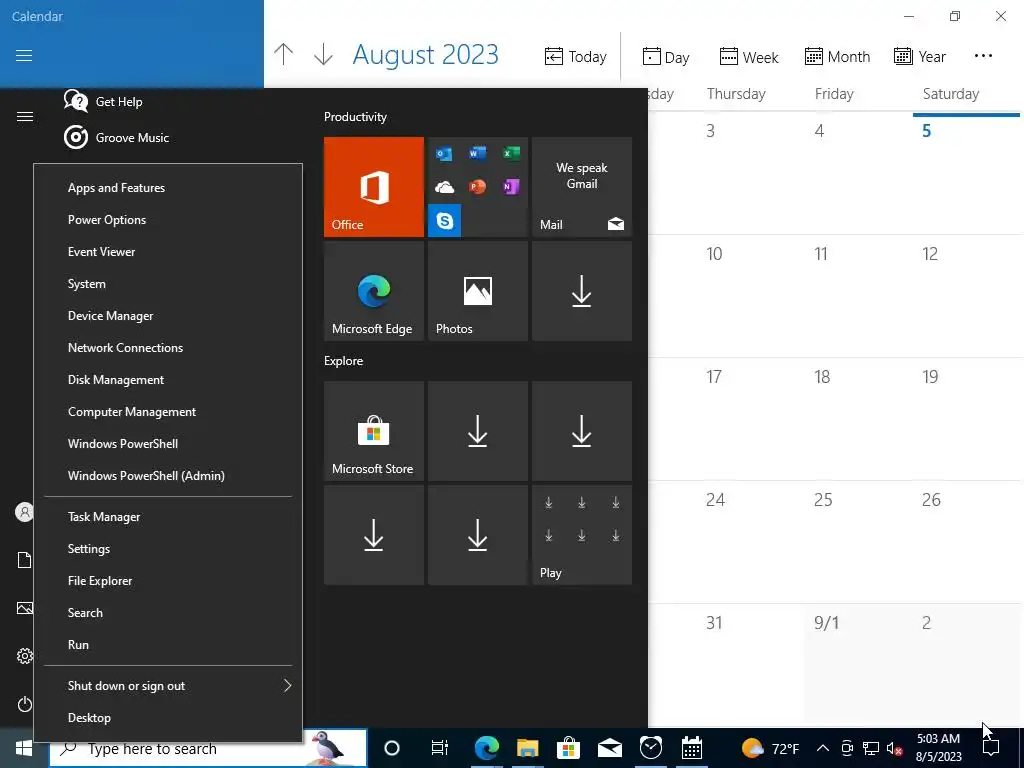Click taskbar search box

208,748
